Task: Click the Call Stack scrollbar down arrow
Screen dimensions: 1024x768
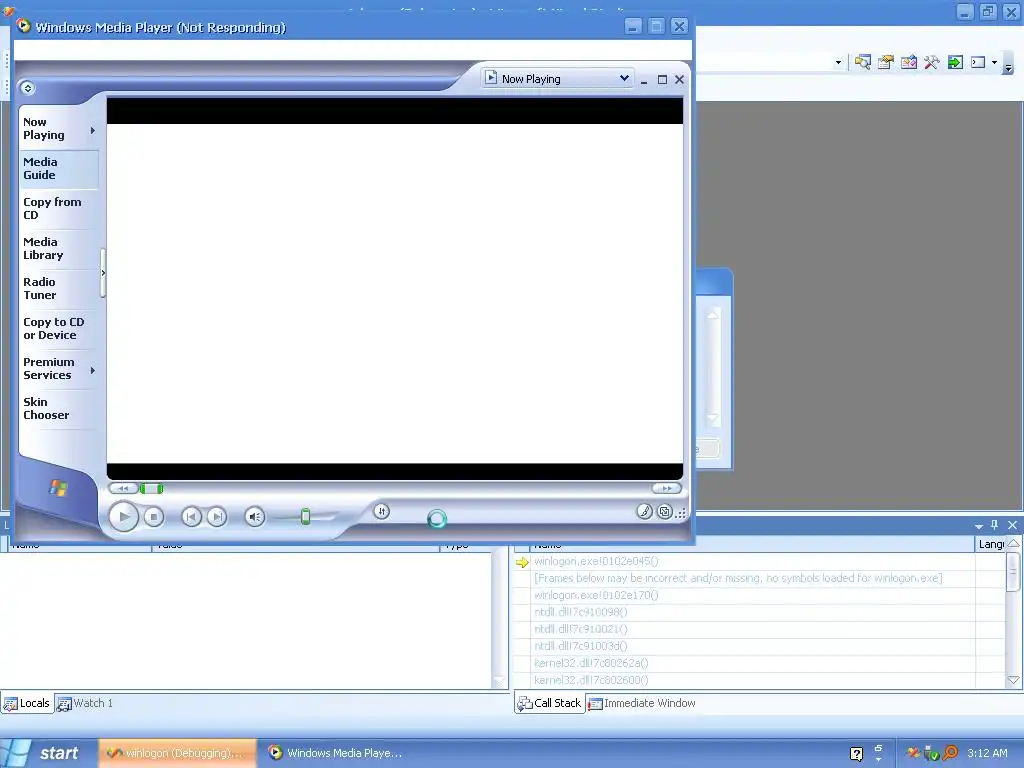Action: point(1014,680)
